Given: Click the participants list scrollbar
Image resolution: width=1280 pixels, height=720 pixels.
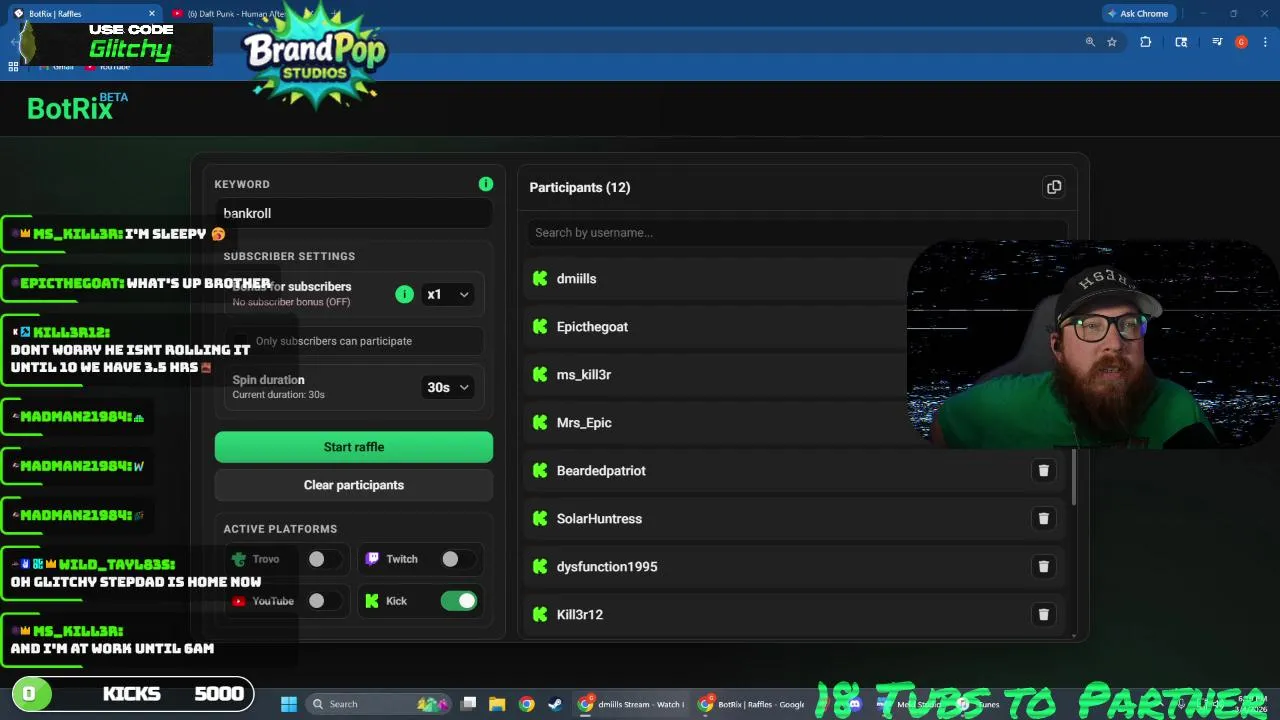Looking at the screenshot, I should (1074, 476).
